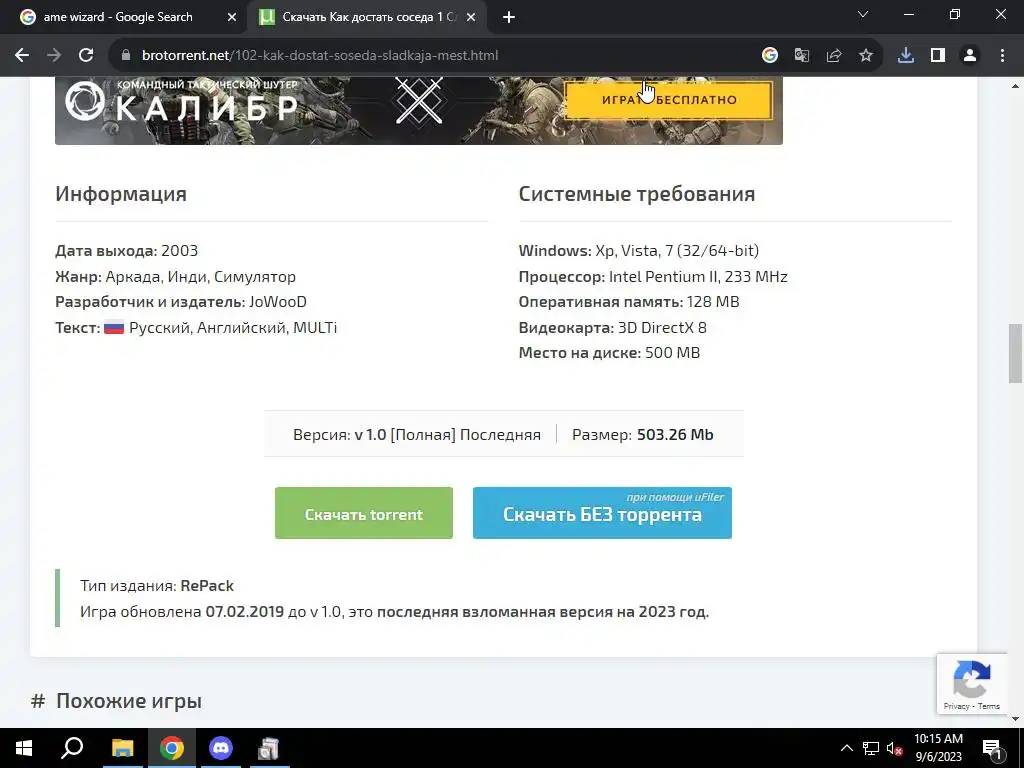Open a new browser tab

[x=509, y=18]
